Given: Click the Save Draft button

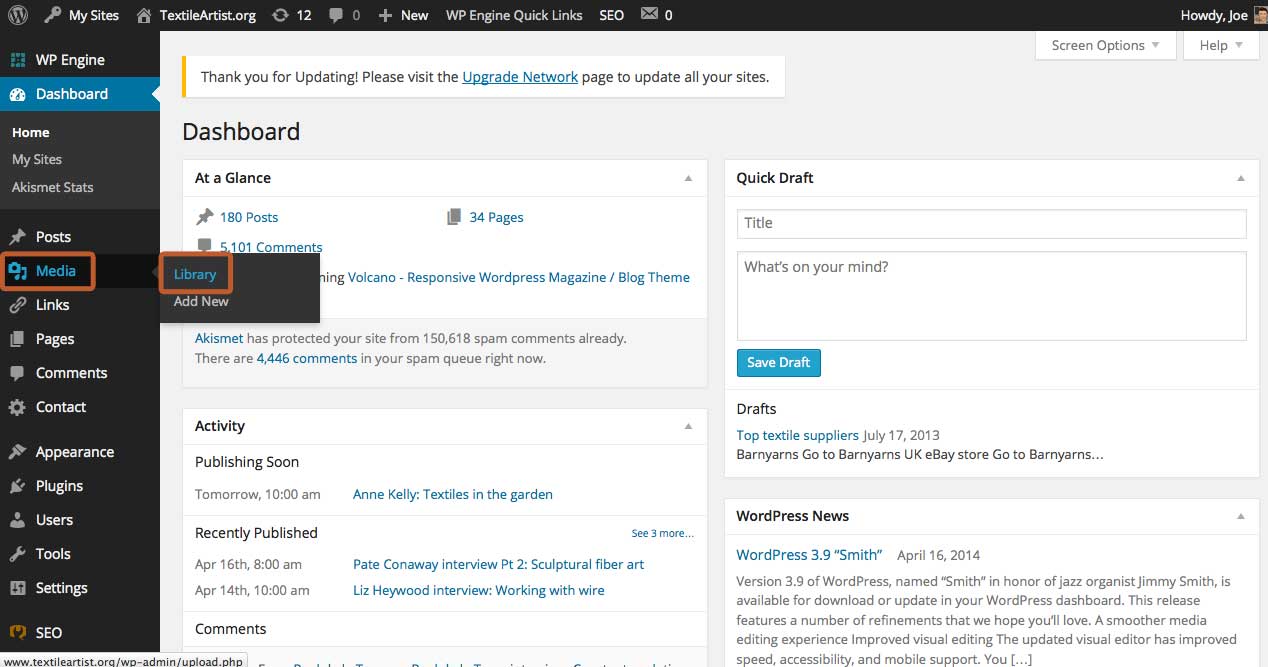Looking at the screenshot, I should 779,362.
